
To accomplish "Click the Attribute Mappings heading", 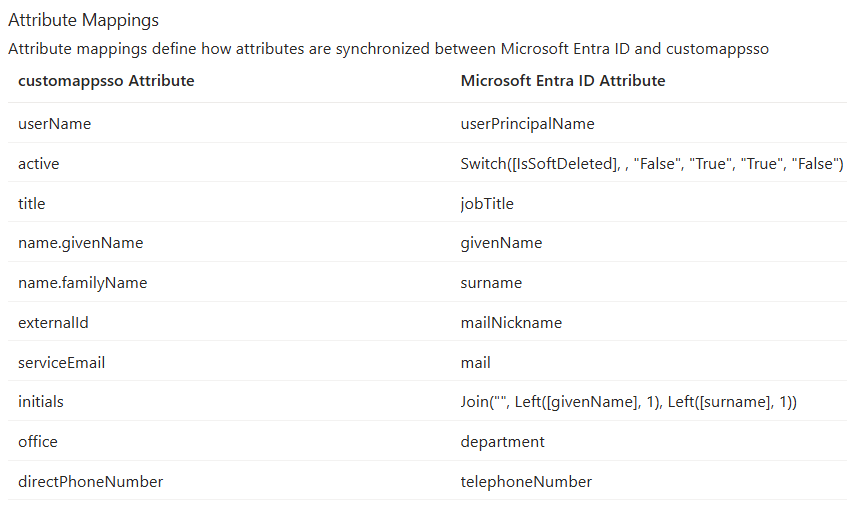I will click(x=83, y=21).
